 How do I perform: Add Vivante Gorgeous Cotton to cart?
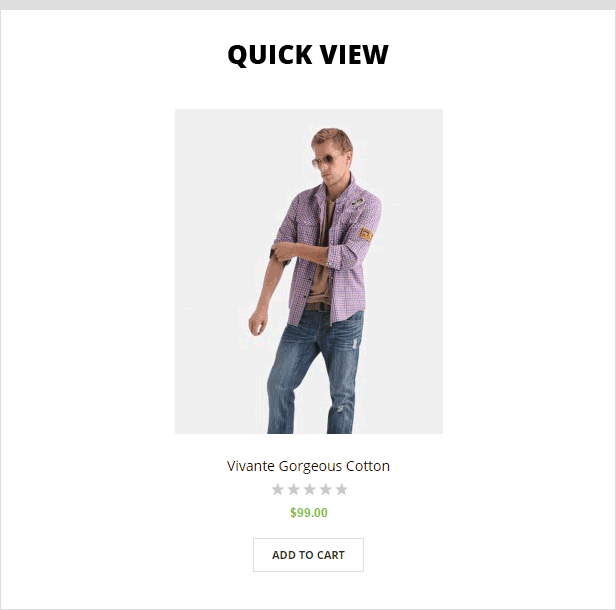pyautogui.click(x=308, y=555)
